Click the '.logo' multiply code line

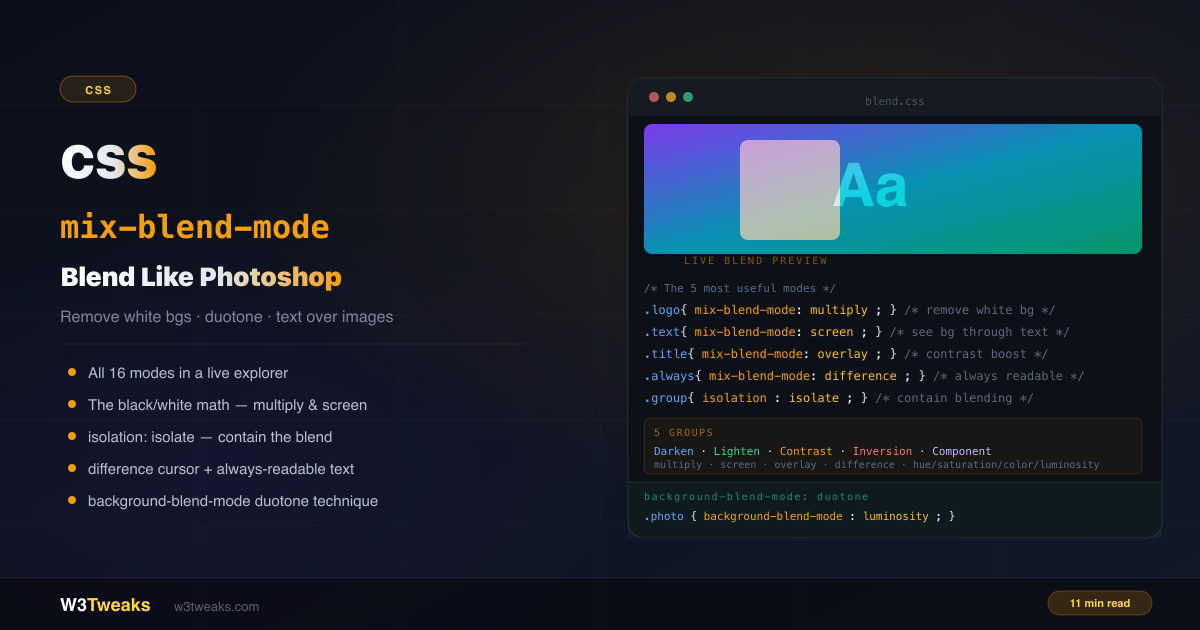click(x=849, y=310)
